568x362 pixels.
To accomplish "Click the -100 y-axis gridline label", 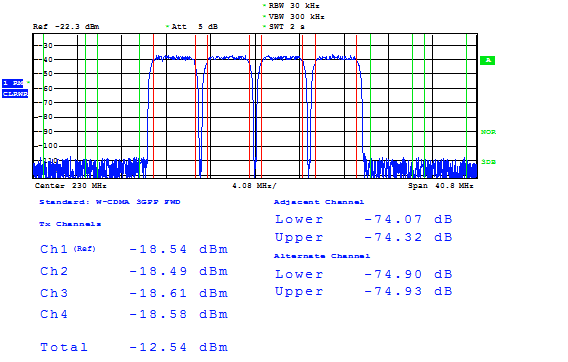I will (x=47, y=146).
